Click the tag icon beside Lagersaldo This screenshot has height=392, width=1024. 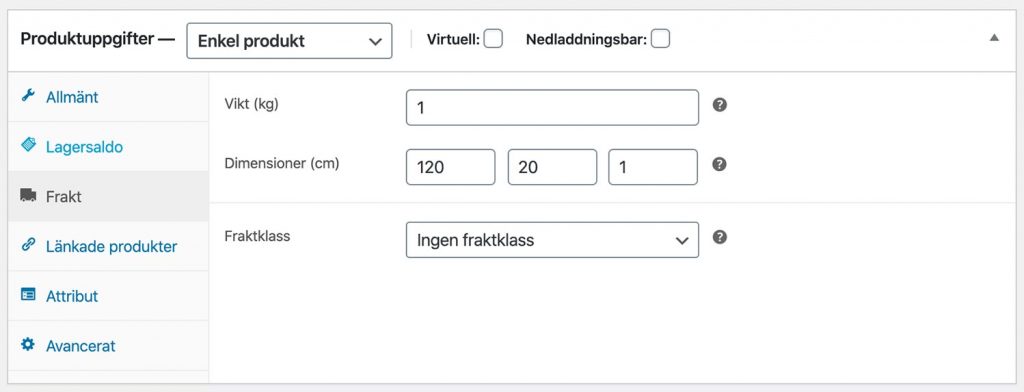[28, 145]
